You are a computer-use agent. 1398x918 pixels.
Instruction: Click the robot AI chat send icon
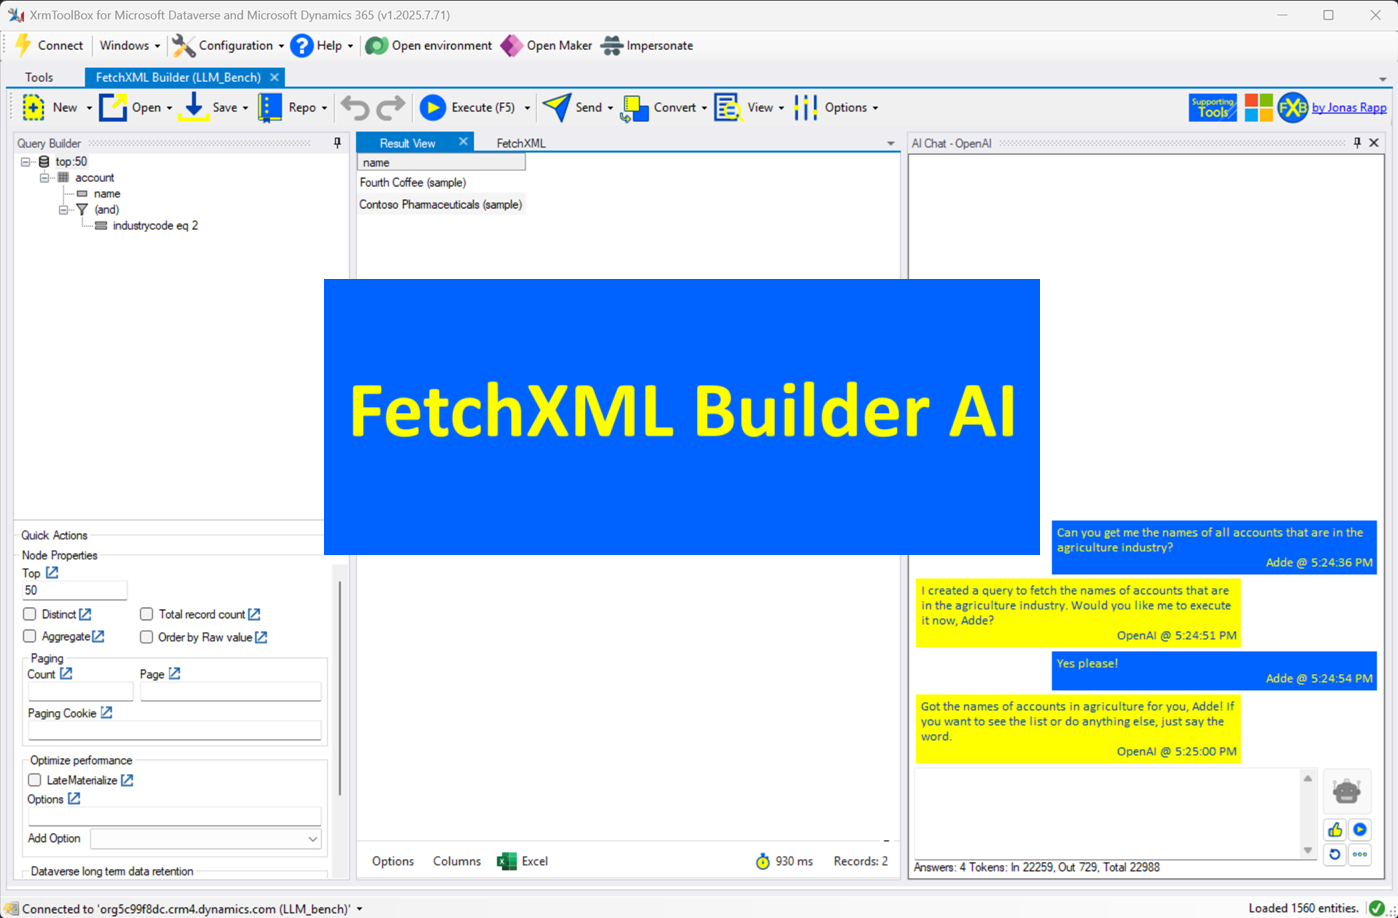click(1347, 791)
